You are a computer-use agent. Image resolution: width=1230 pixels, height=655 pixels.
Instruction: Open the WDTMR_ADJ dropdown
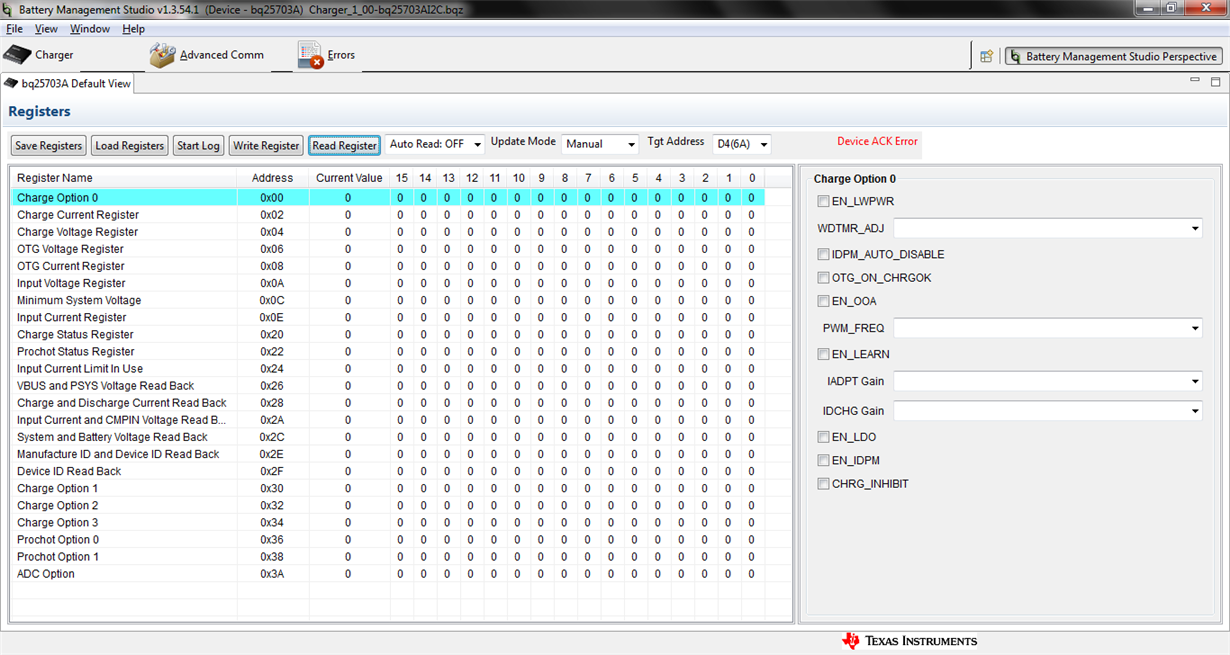(x=1048, y=228)
